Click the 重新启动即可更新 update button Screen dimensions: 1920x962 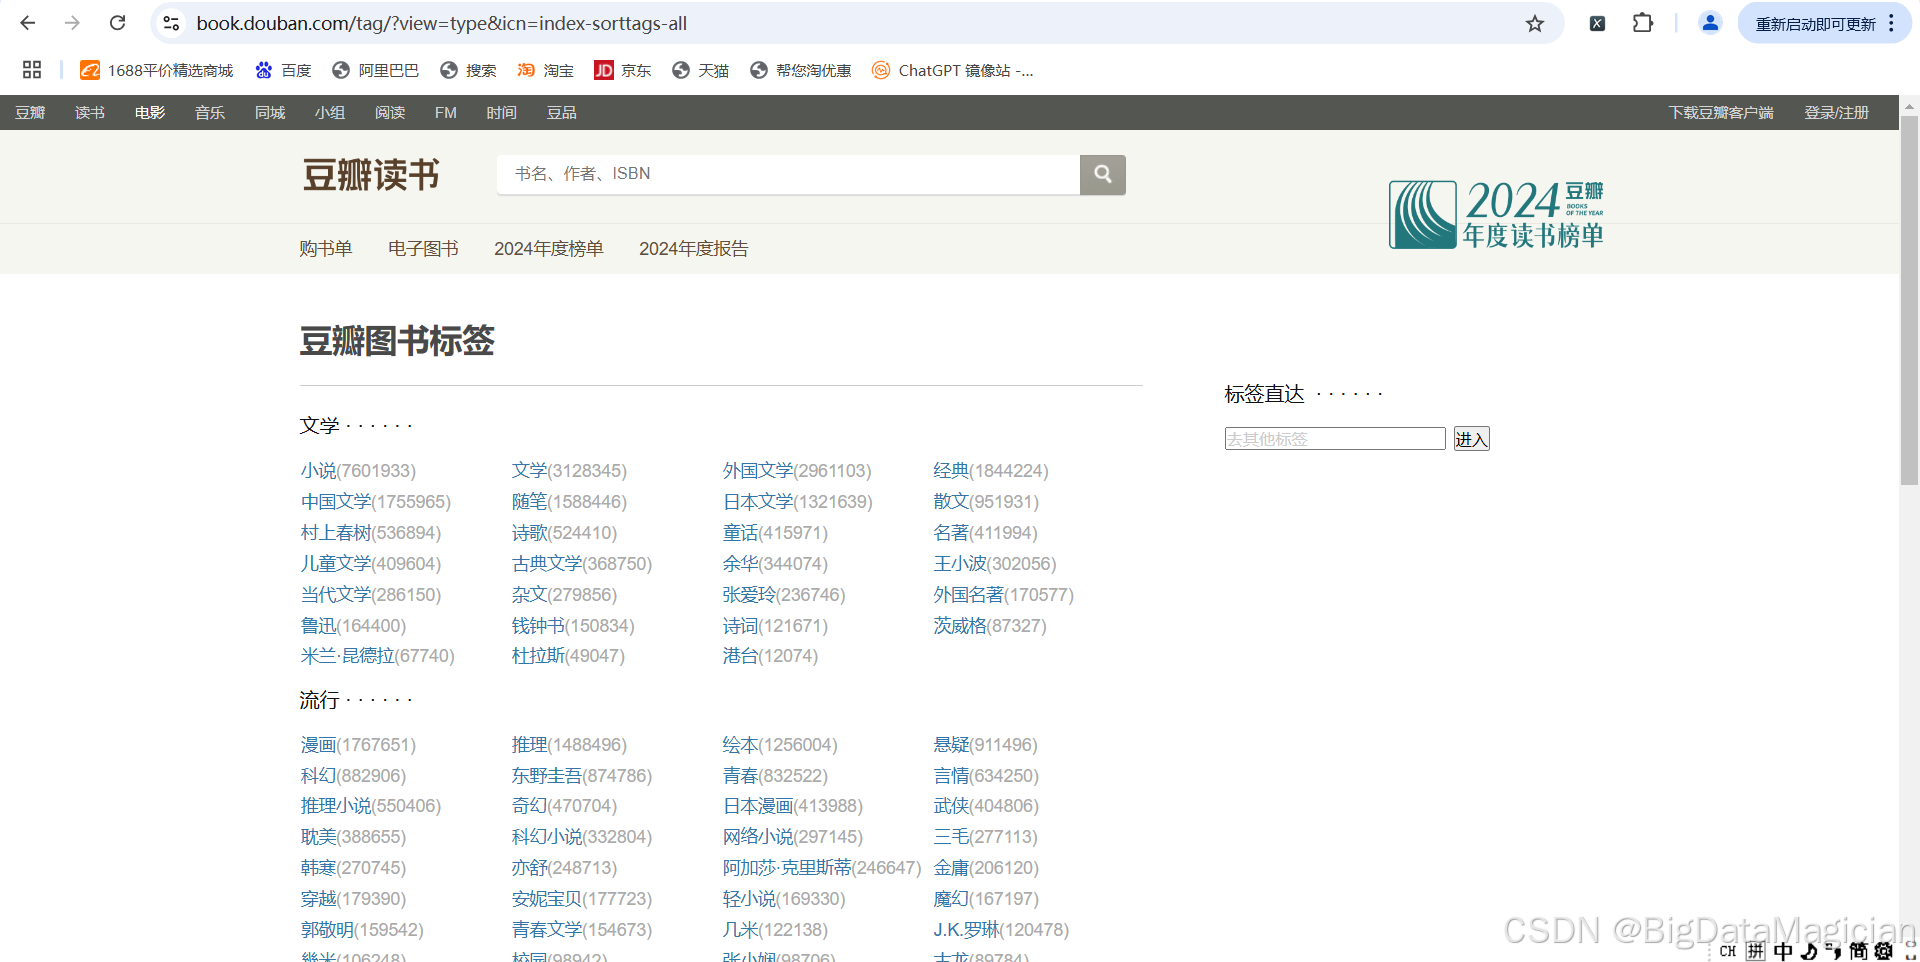click(x=1816, y=23)
